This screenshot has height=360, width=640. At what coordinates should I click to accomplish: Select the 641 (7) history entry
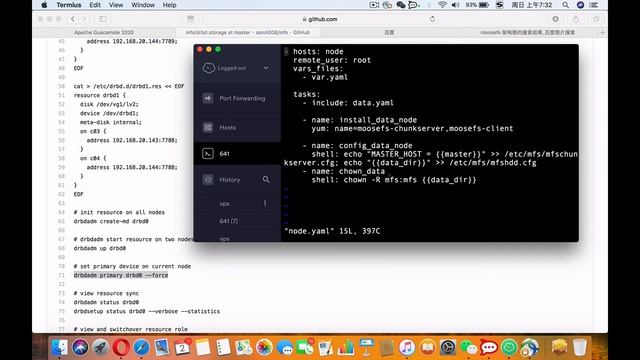(x=238, y=221)
